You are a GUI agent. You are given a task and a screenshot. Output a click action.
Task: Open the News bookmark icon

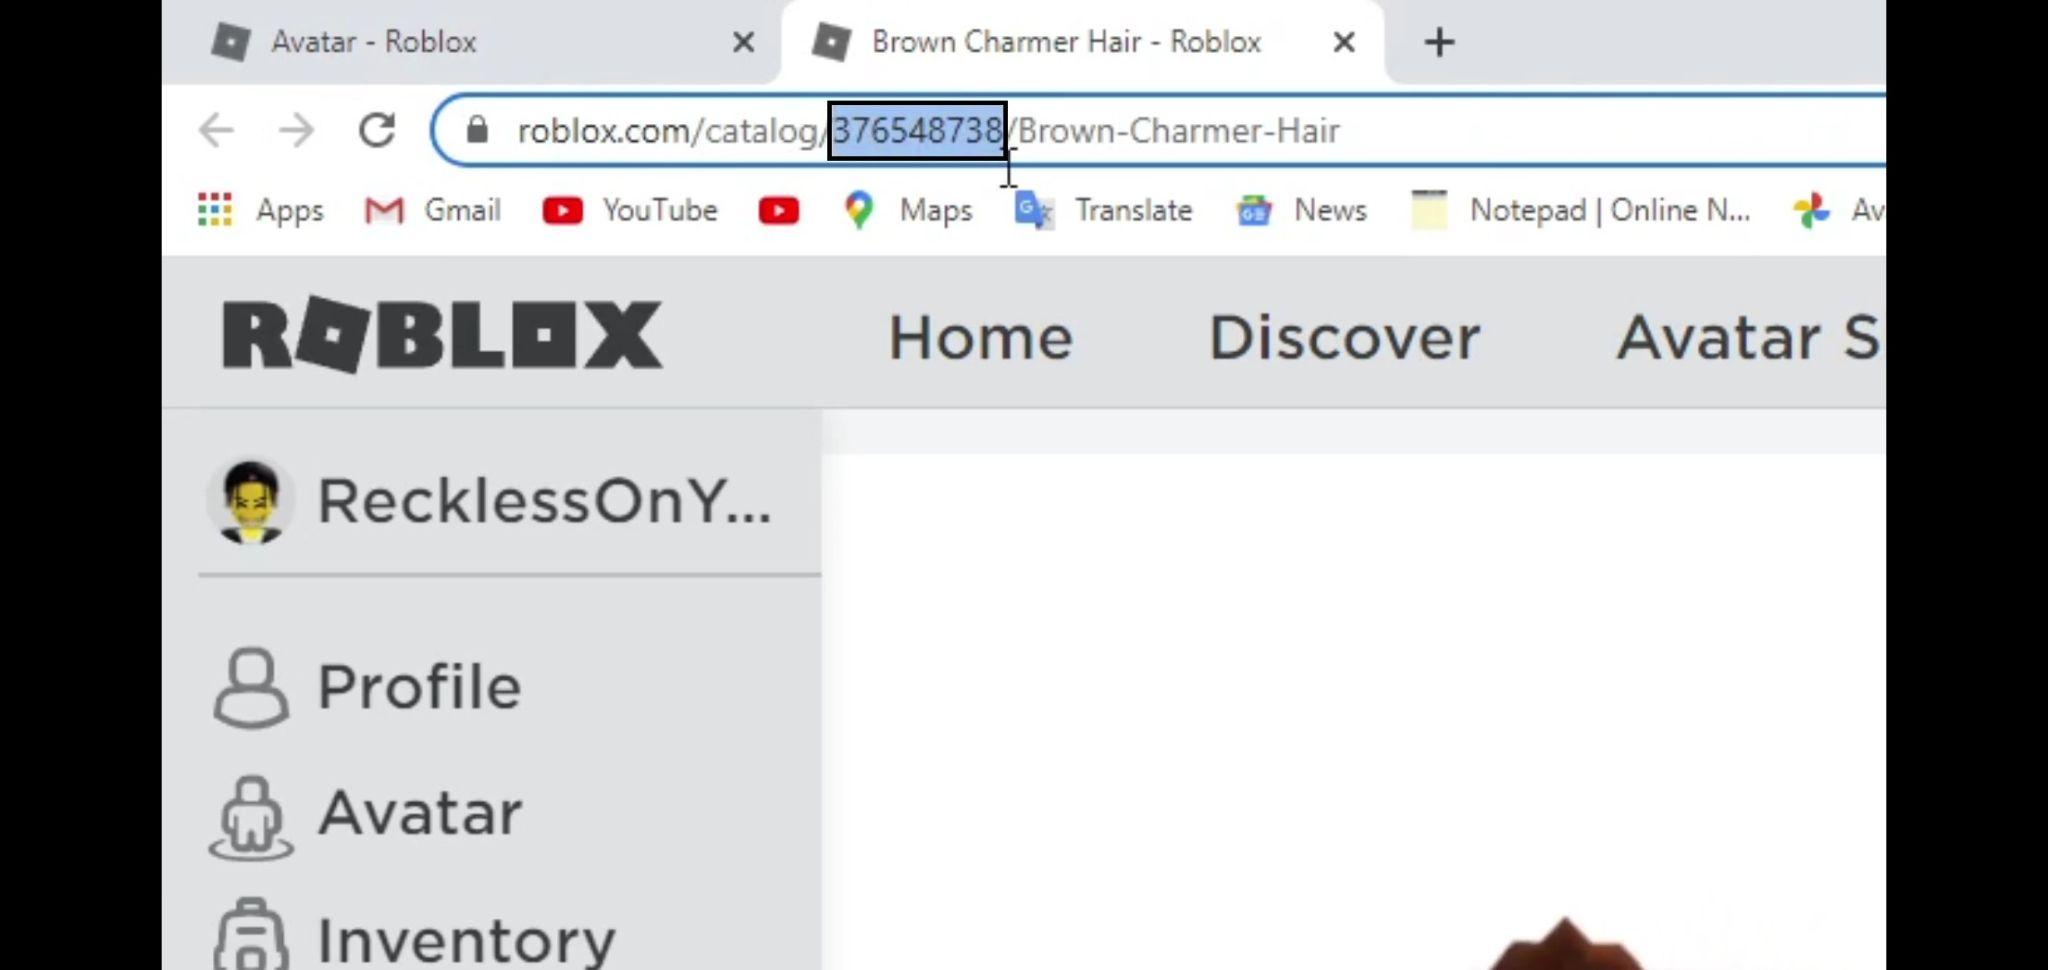1253,211
